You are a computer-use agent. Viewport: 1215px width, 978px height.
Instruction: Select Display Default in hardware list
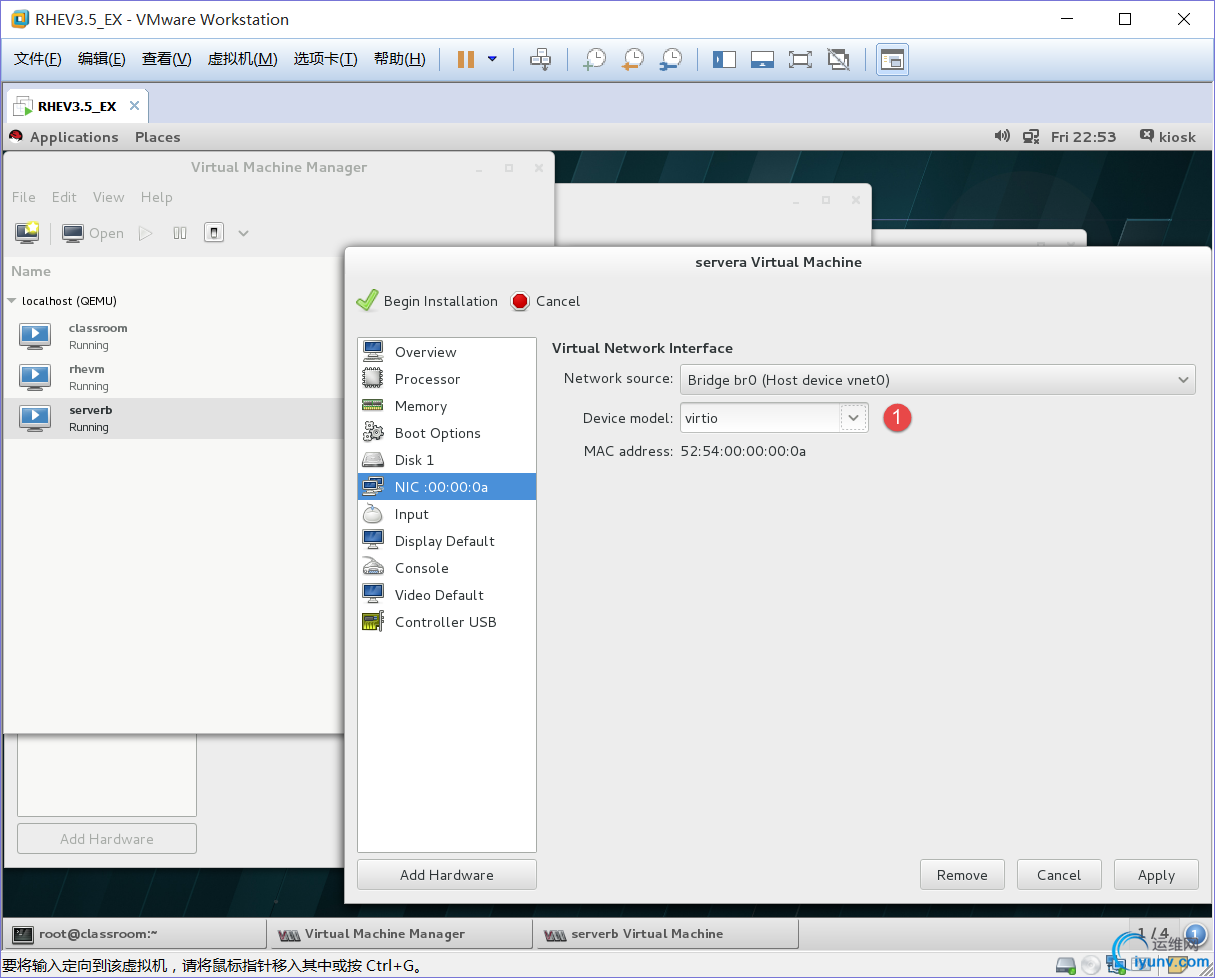[447, 541]
